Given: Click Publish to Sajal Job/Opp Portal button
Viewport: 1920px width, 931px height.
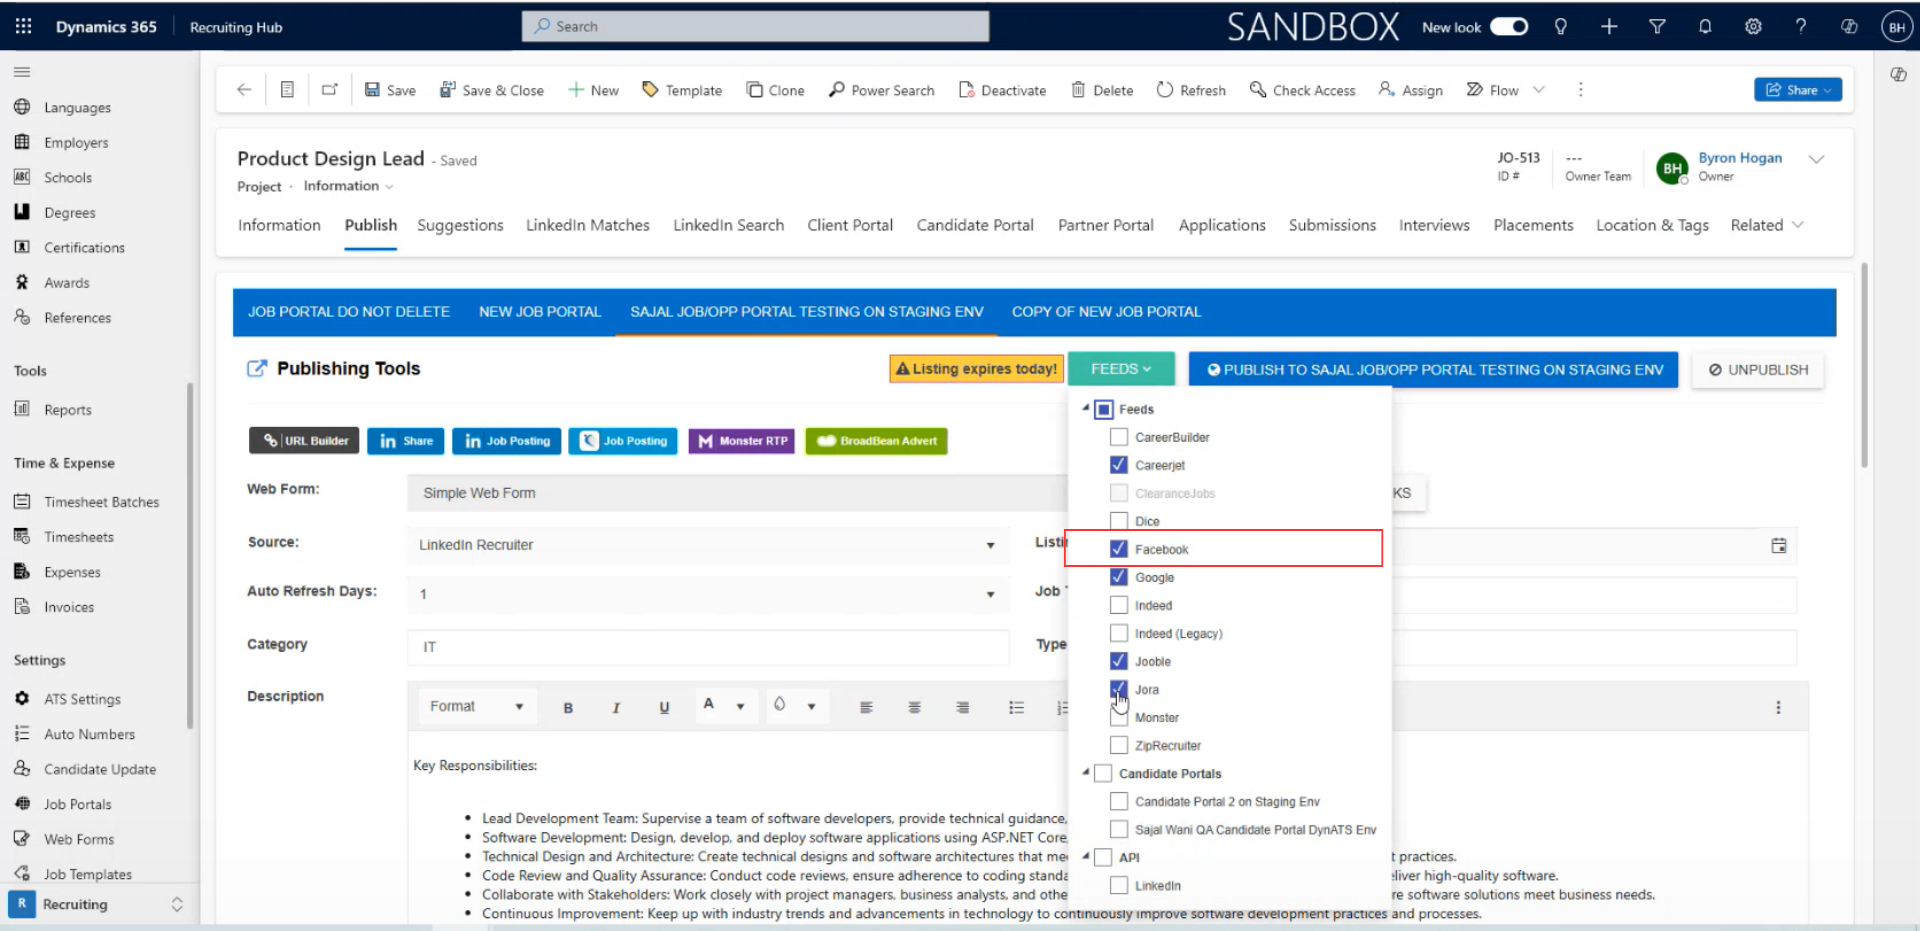Looking at the screenshot, I should 1433,369.
